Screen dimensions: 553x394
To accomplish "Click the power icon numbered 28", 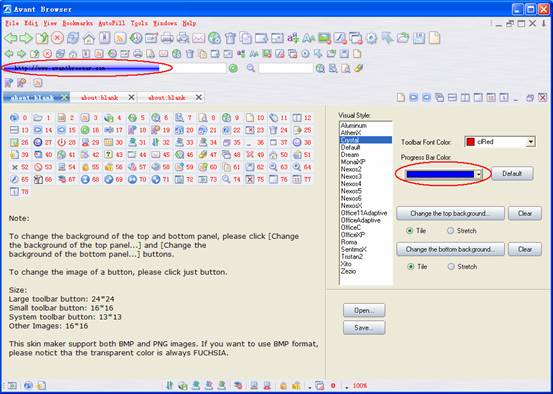I will pos(61,143).
